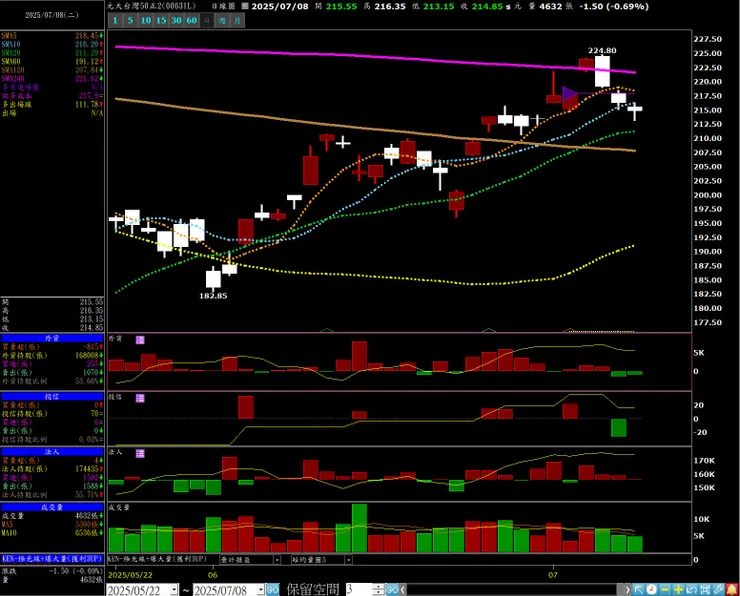Switch to 60-minute timeframe
The image size is (740, 596).
click(x=191, y=20)
